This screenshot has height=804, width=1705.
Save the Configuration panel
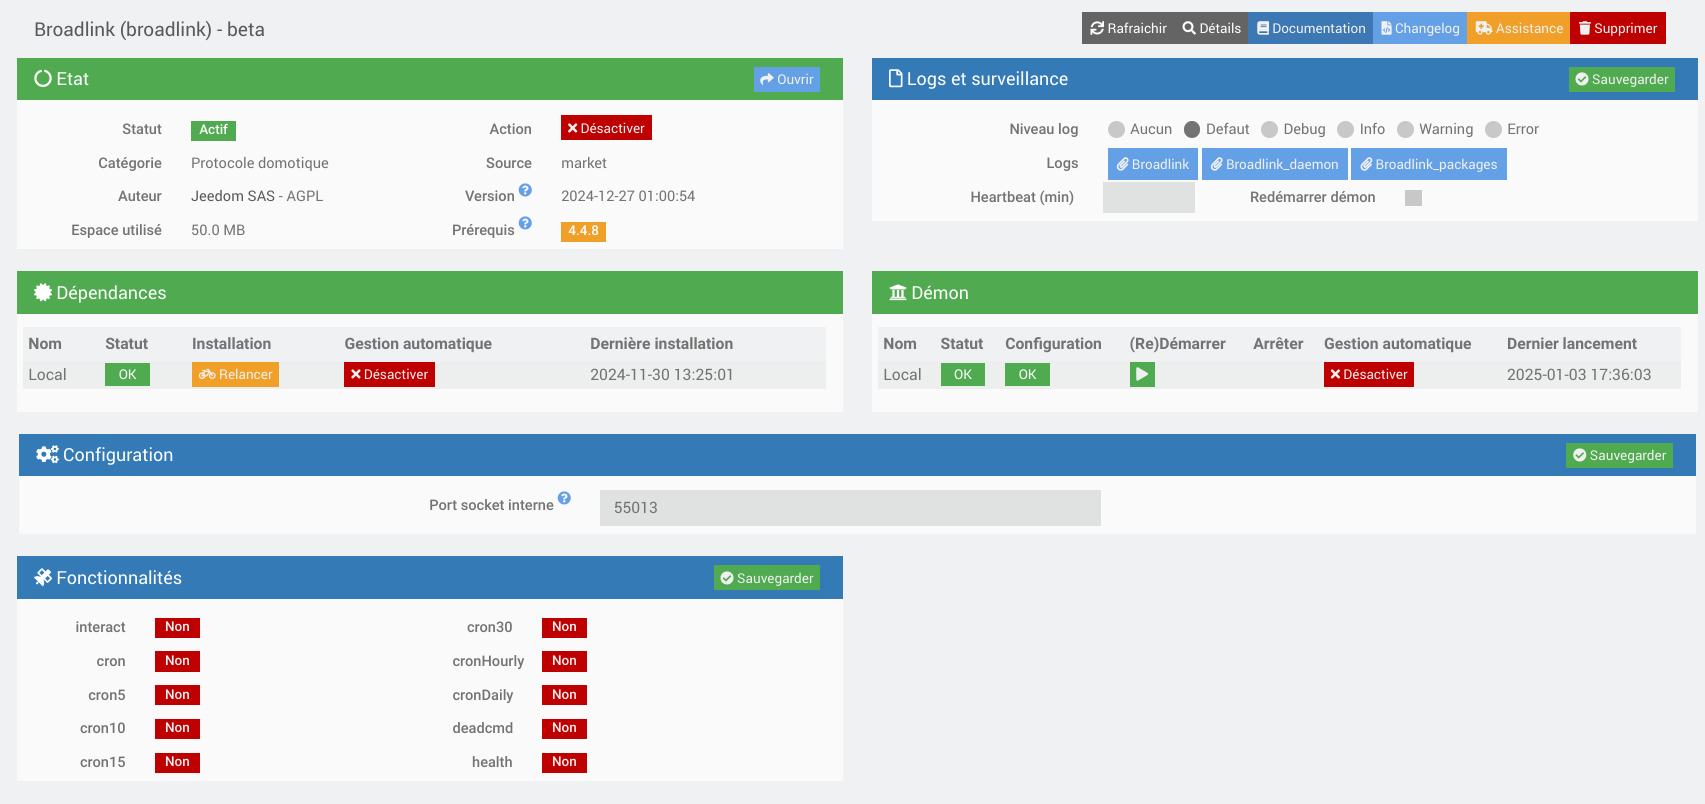point(1620,455)
